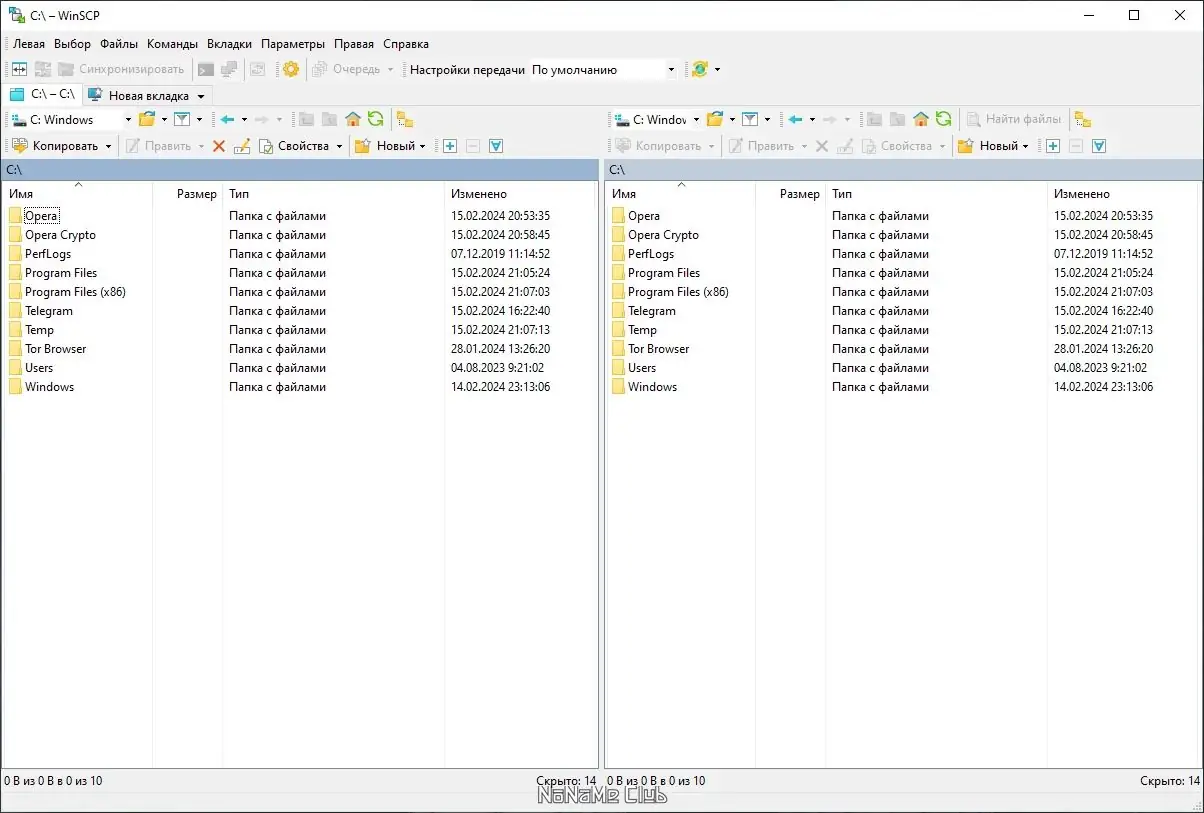This screenshot has height=813, width=1204.
Task: Open the Файлы menu
Action: click(119, 44)
